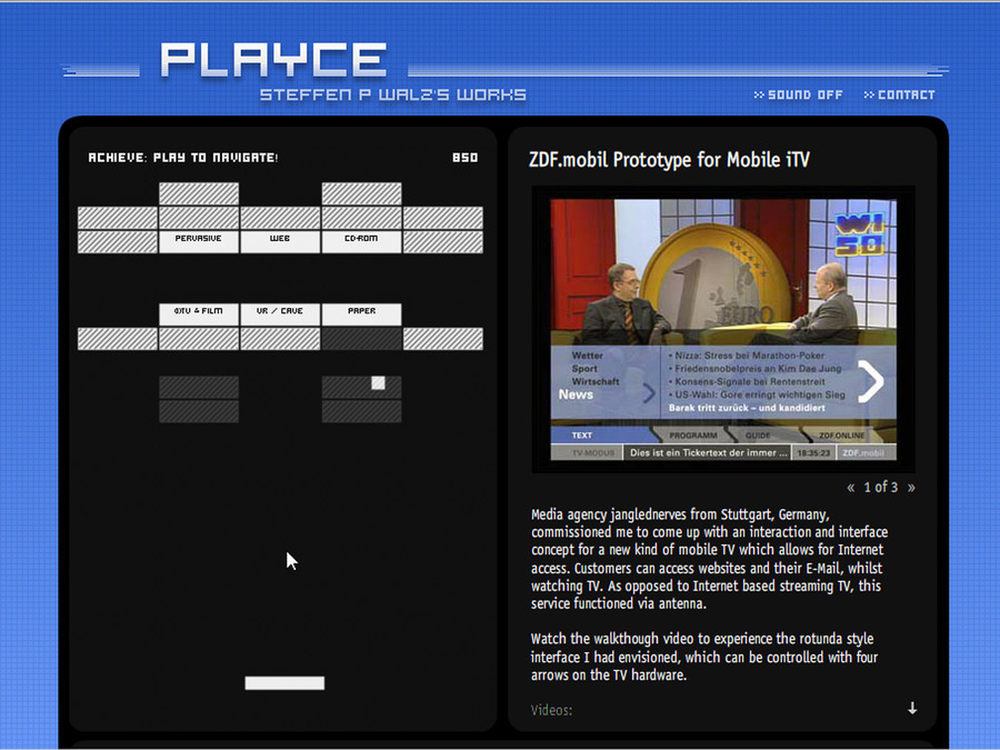1000x750 pixels.
Task: Click the Achieve: Play to Navigate! text
Action: (x=183, y=158)
